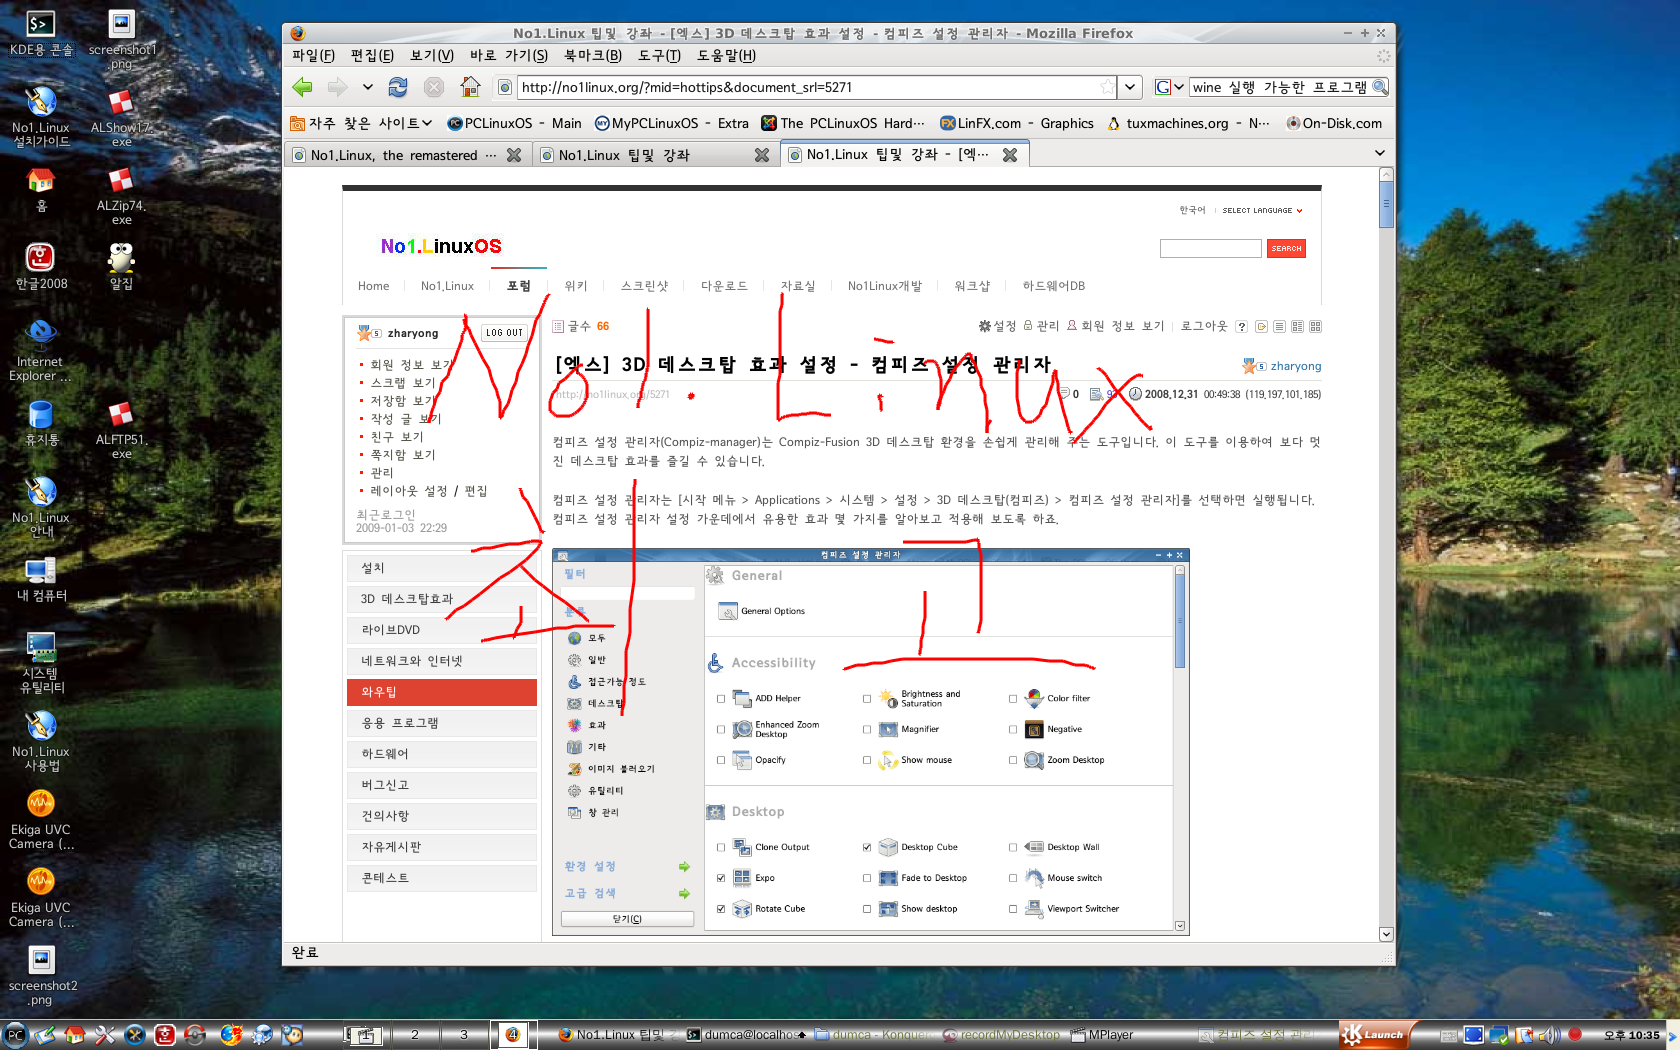The image size is (1680, 1050).
Task: Open ALShow17.exe desktop icon
Action: 121,118
